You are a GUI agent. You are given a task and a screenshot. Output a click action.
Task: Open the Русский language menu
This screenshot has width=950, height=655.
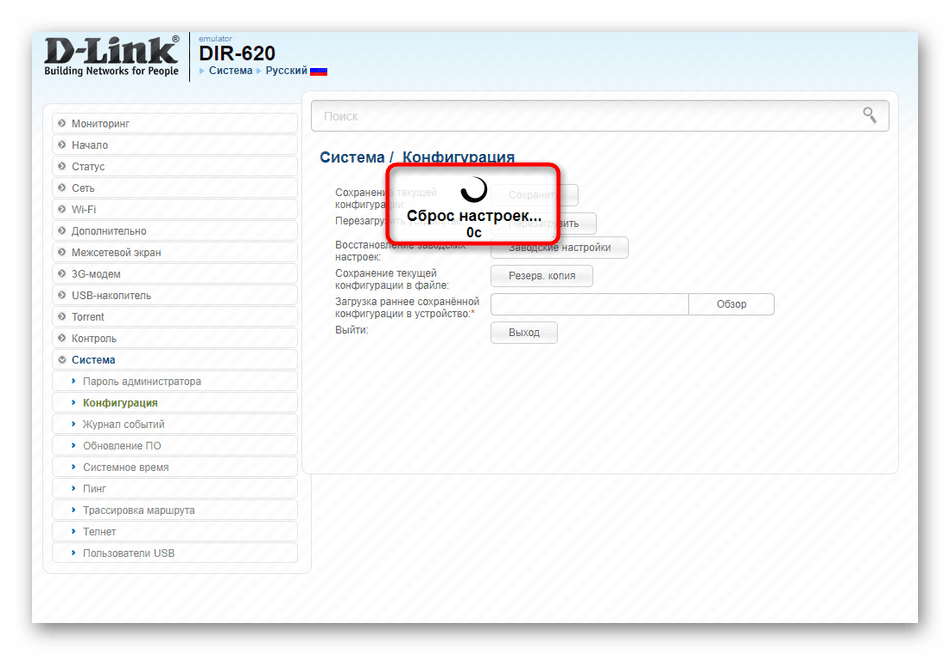[x=286, y=70]
